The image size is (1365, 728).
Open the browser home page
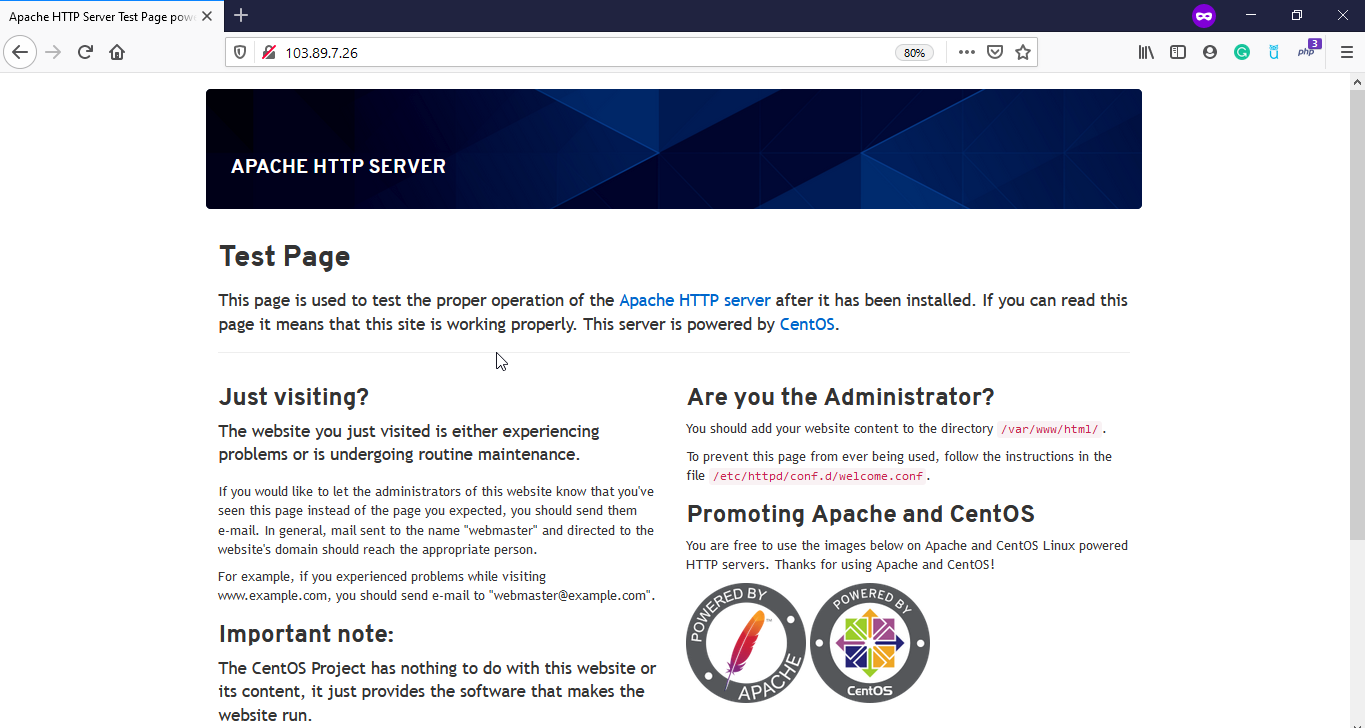(117, 52)
